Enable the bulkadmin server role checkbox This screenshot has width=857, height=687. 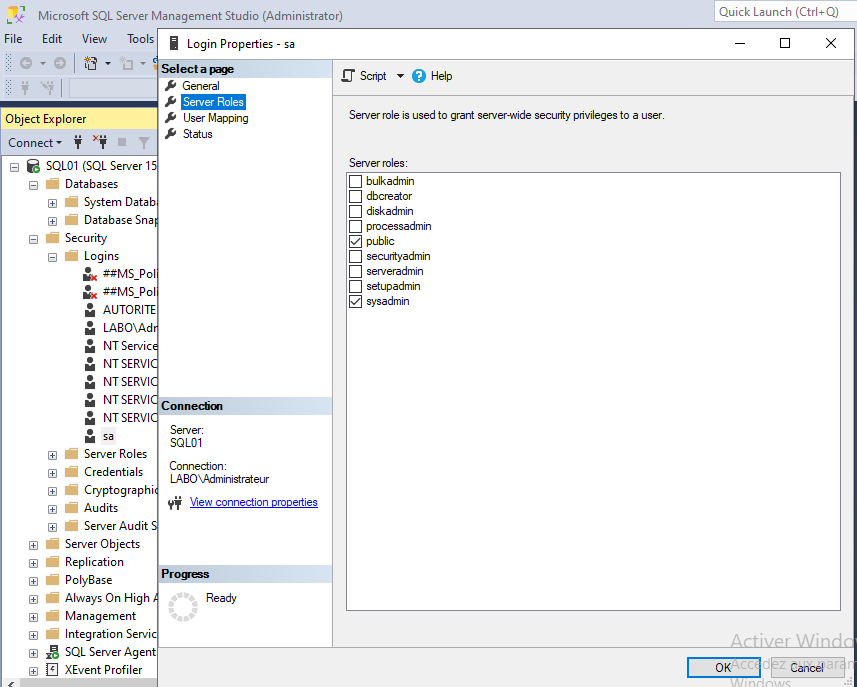point(355,181)
